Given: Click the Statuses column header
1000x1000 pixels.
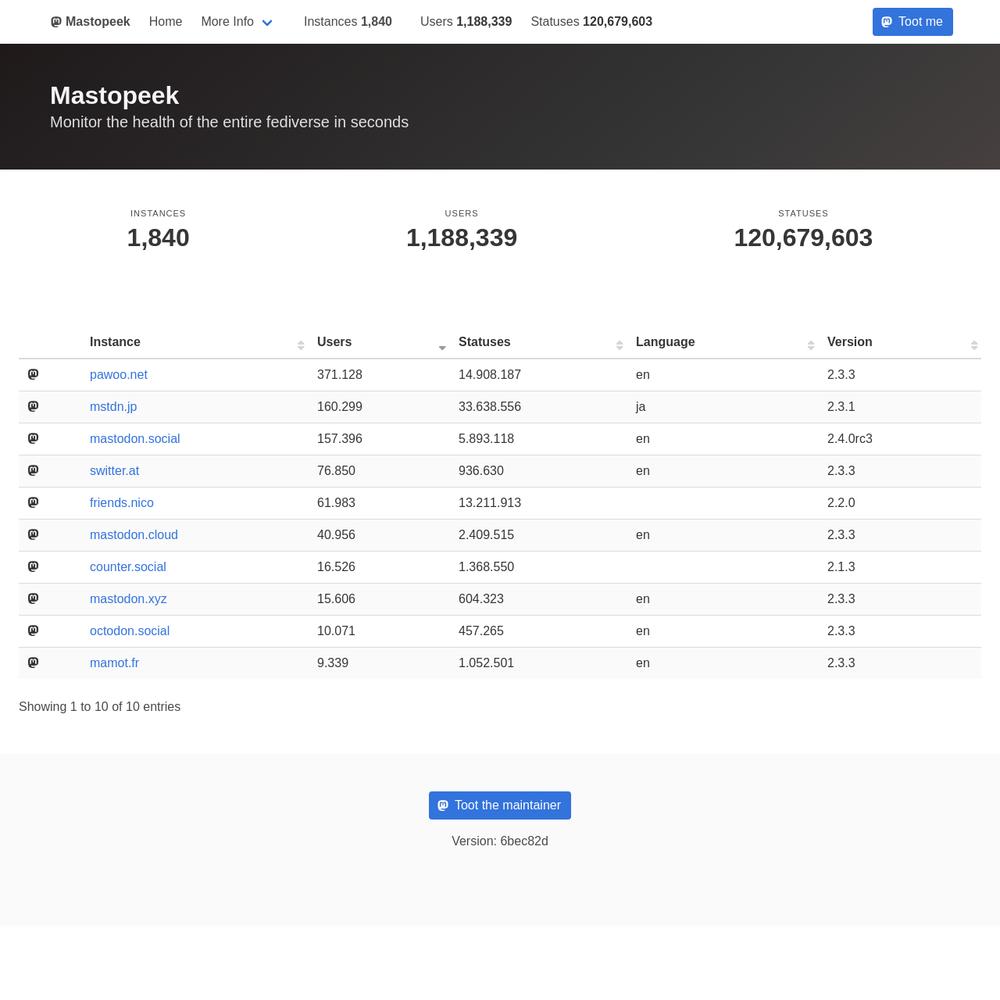Looking at the screenshot, I should 540,342.
